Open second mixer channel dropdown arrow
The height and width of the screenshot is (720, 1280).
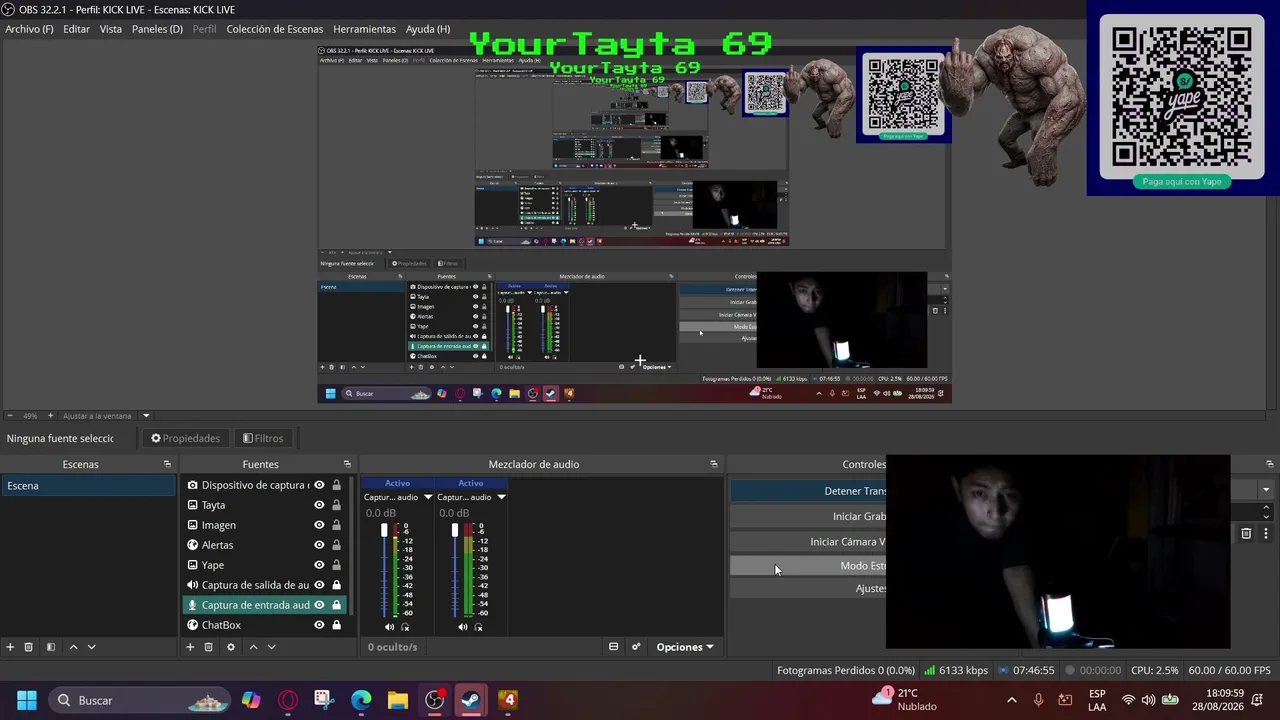[501, 497]
